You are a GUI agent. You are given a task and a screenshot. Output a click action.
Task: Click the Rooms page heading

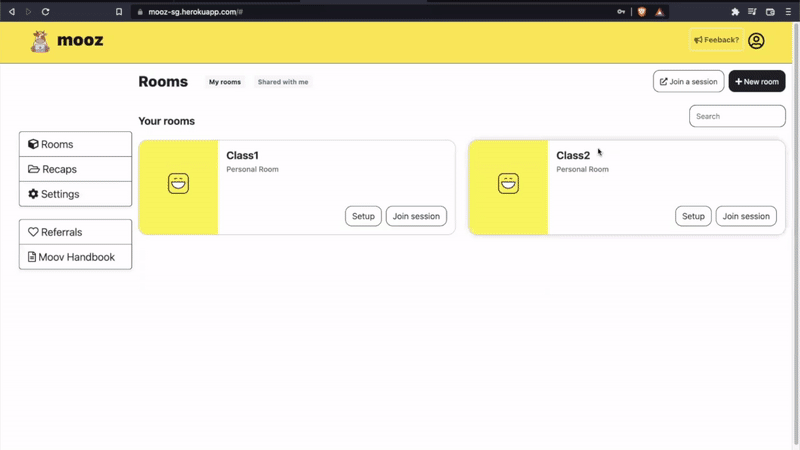tap(163, 82)
